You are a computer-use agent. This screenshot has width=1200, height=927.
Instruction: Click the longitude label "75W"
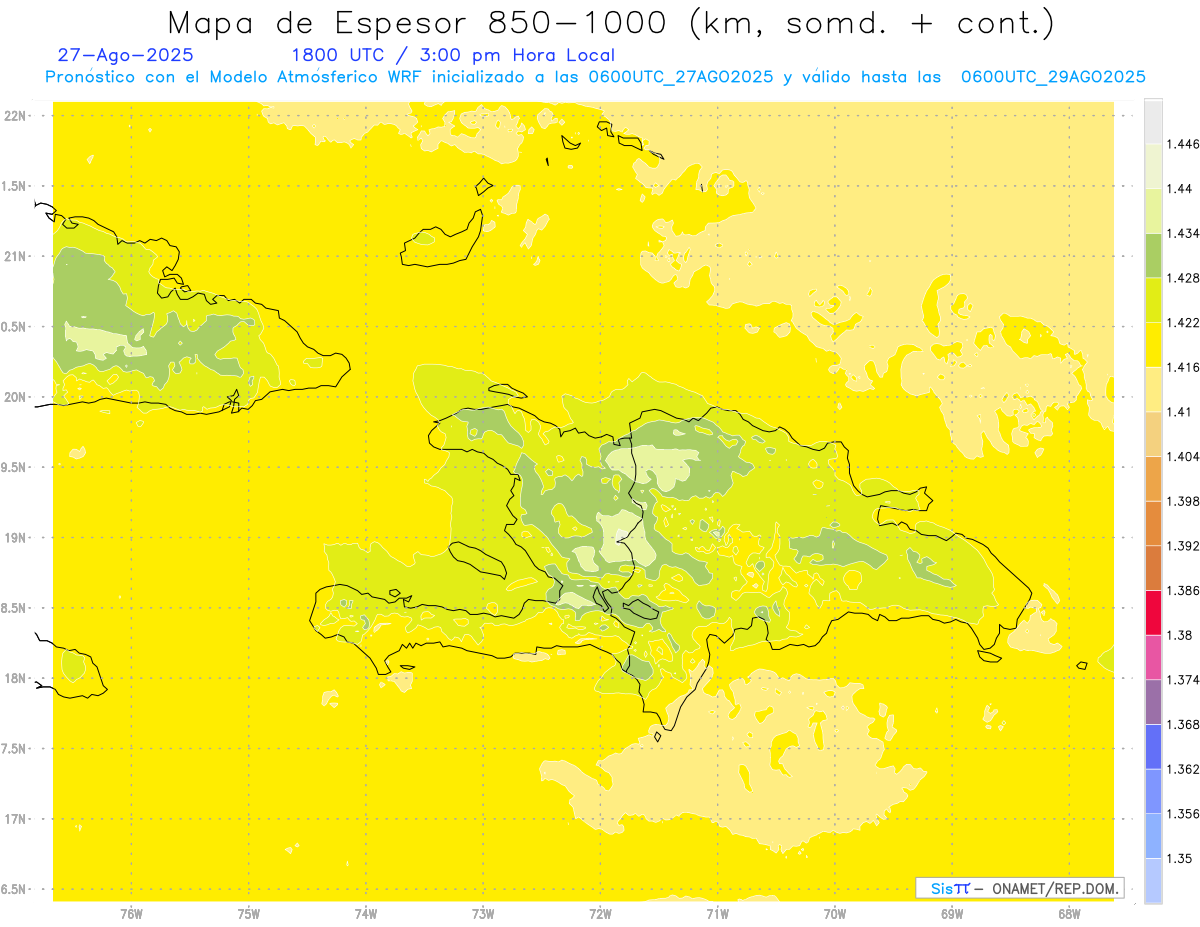coord(249,913)
